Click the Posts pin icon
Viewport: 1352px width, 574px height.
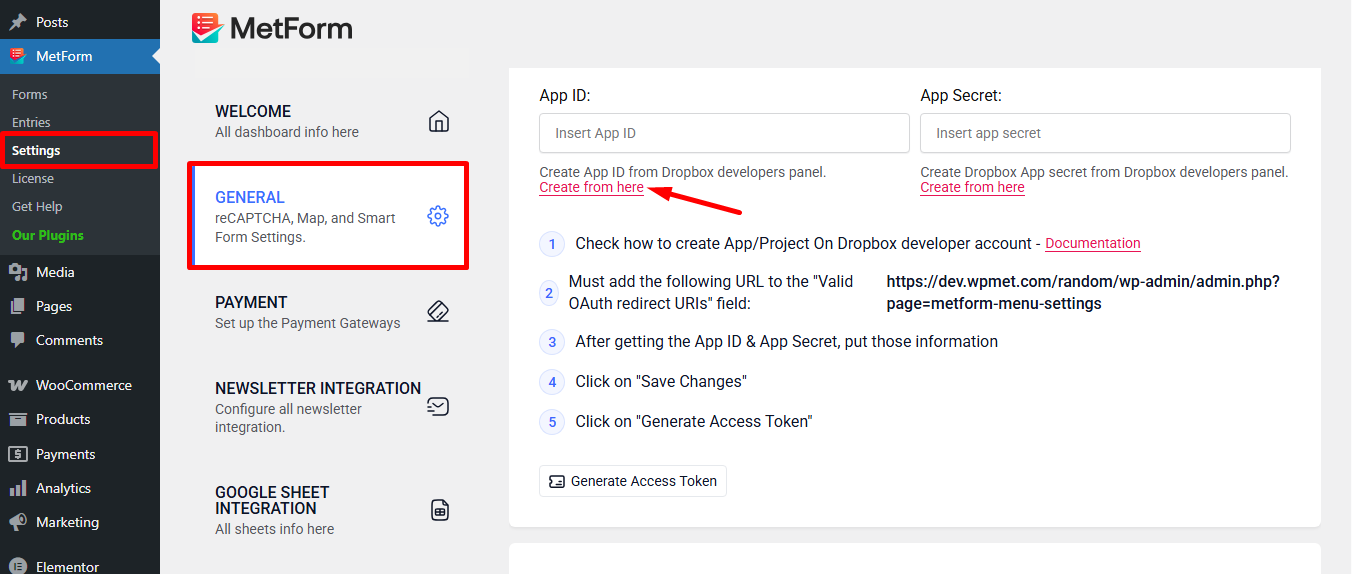pos(18,22)
